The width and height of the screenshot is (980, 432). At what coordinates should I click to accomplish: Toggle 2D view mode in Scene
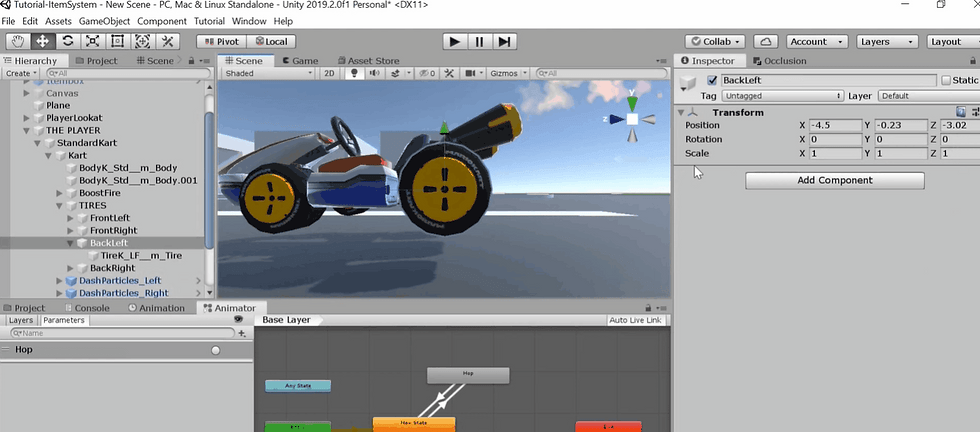(329, 73)
